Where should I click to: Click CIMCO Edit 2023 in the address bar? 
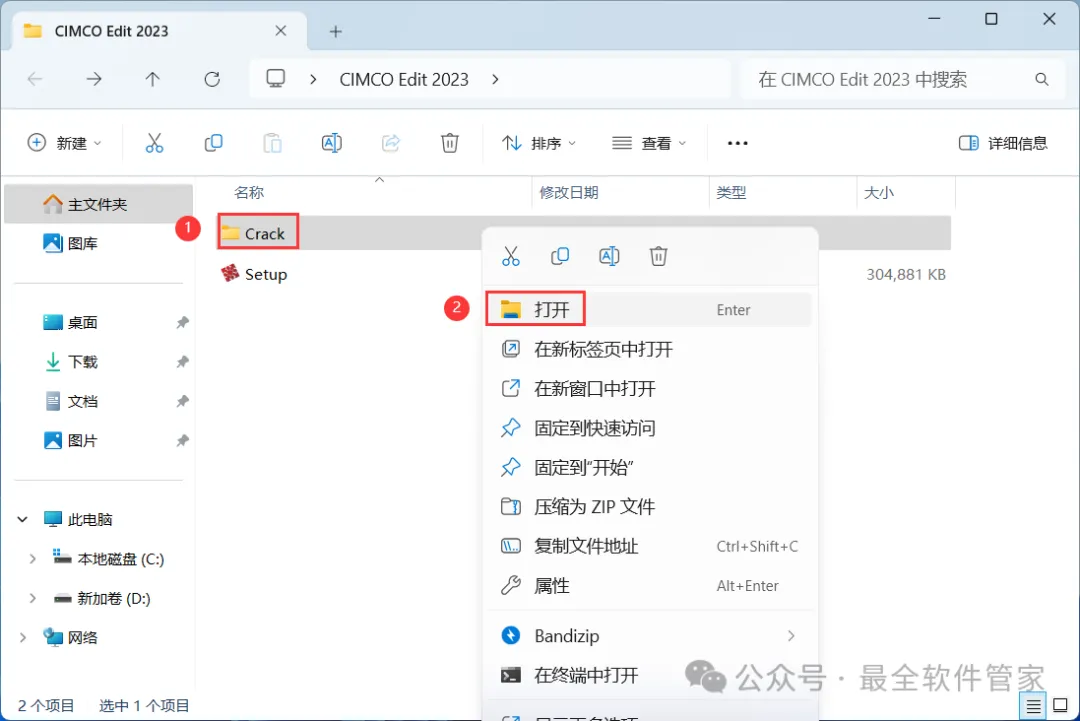point(404,79)
